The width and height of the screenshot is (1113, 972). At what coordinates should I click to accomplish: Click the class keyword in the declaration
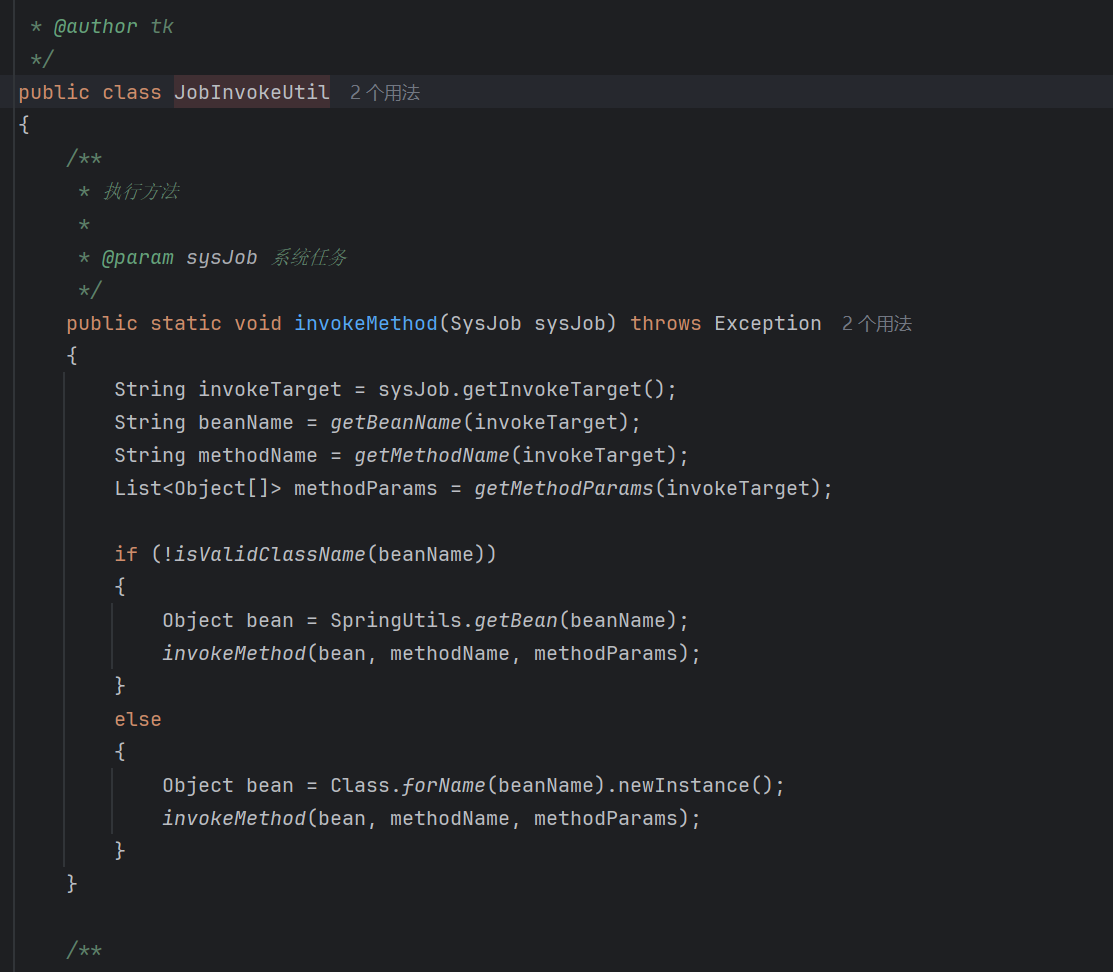132,92
